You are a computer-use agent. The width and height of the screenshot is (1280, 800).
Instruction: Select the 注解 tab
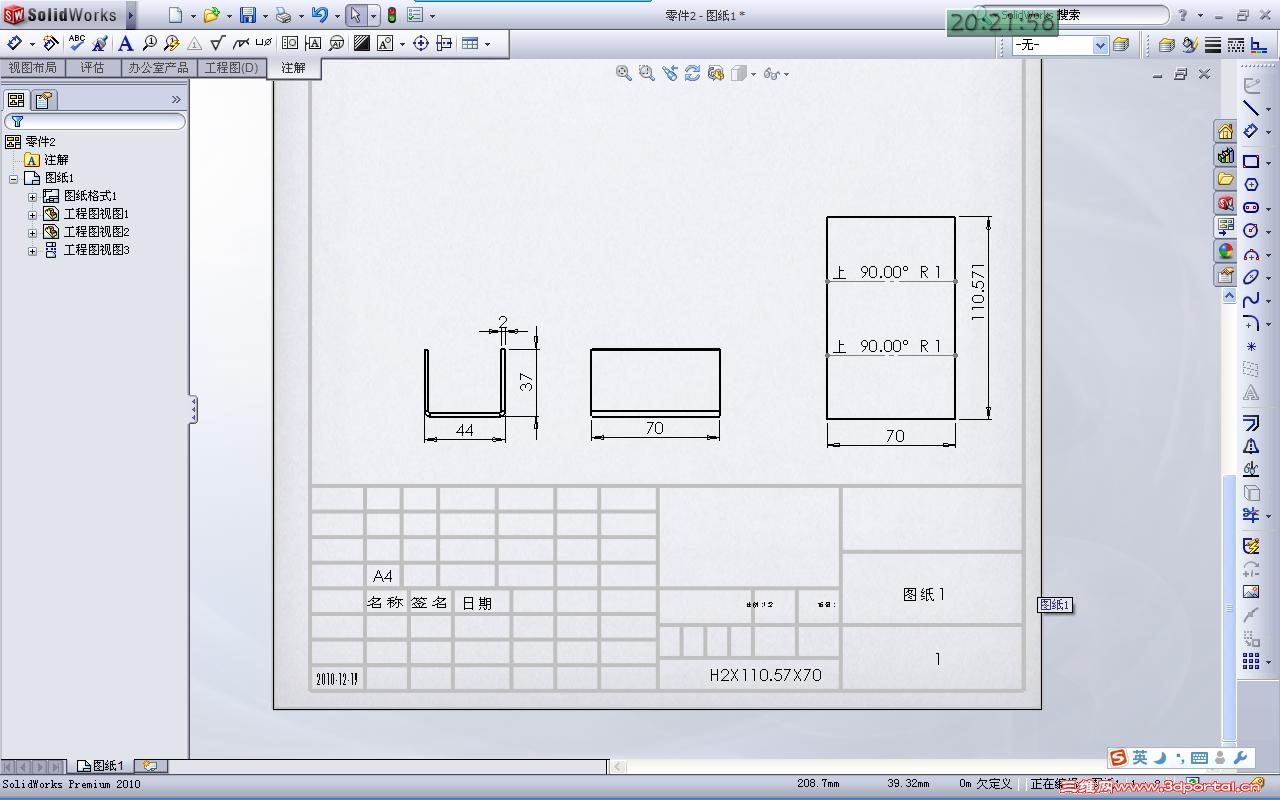293,68
